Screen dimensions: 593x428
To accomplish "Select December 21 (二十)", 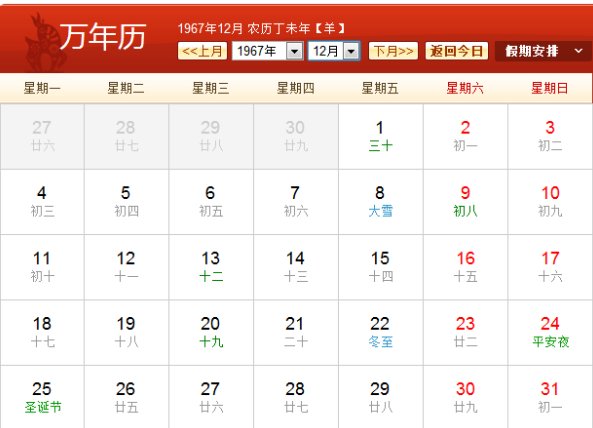I will [296, 333].
